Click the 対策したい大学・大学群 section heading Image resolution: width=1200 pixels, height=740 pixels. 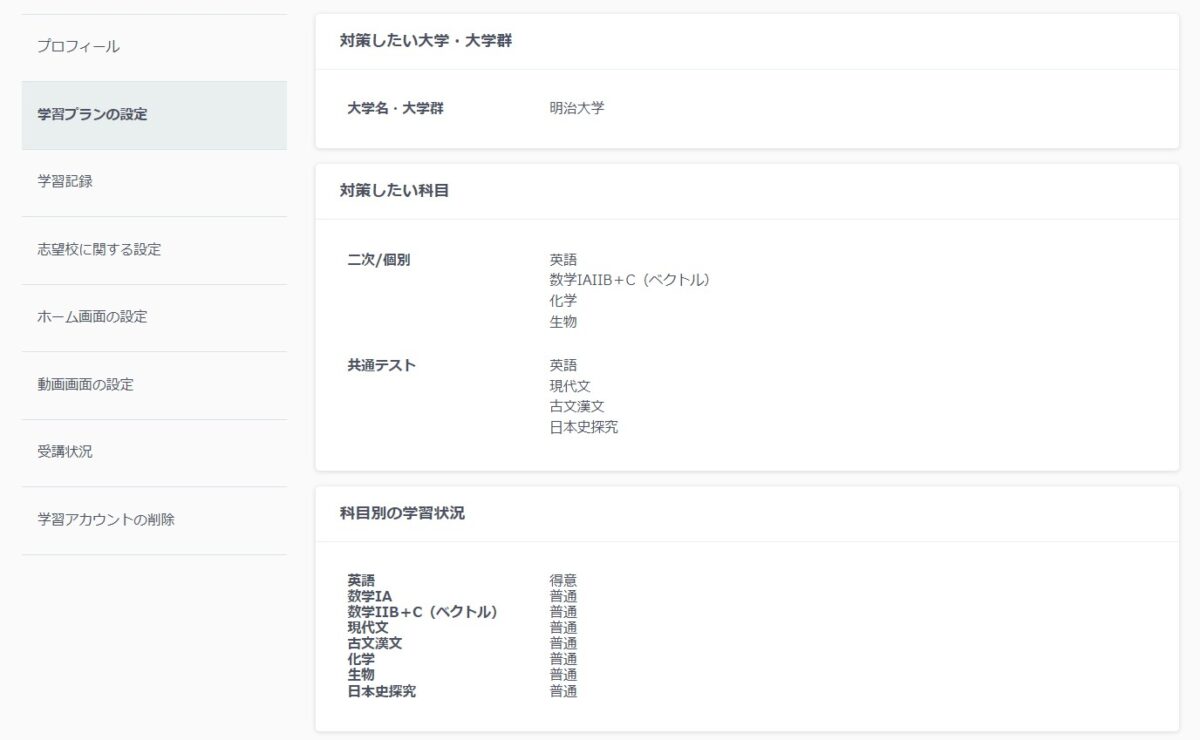(x=426, y=41)
